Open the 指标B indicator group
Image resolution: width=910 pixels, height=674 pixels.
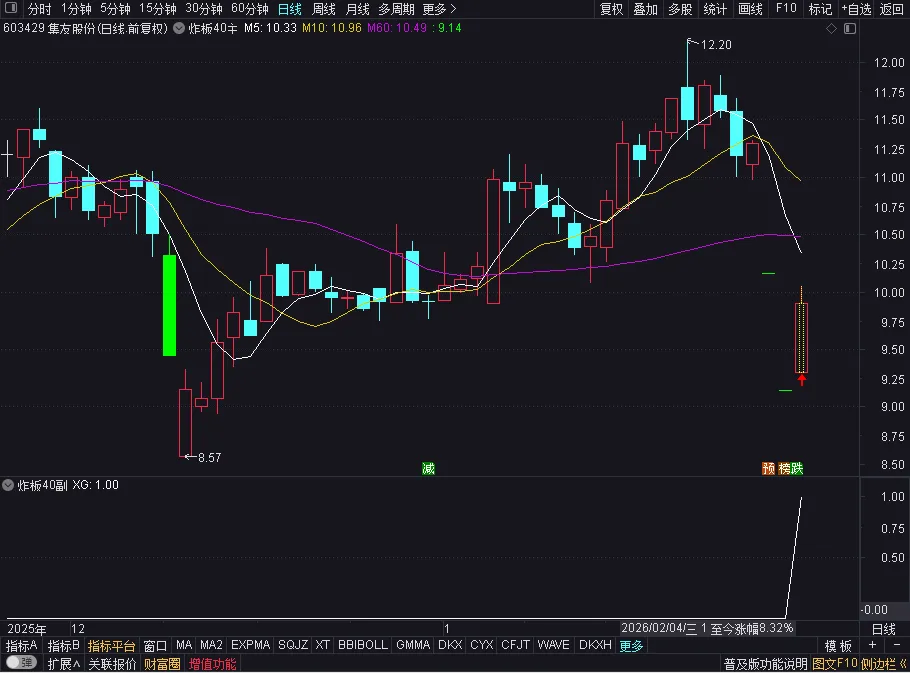[63, 646]
